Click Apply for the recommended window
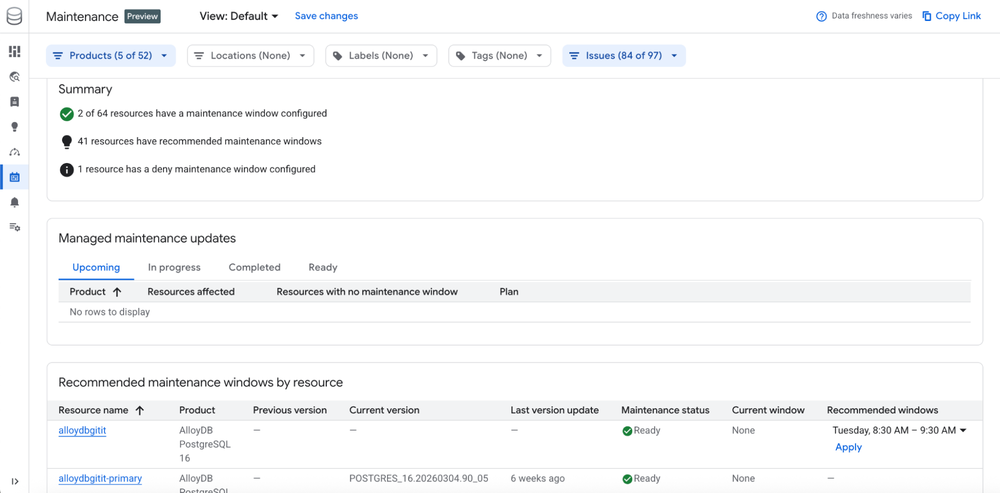This screenshot has height=493, width=1000. coord(848,447)
